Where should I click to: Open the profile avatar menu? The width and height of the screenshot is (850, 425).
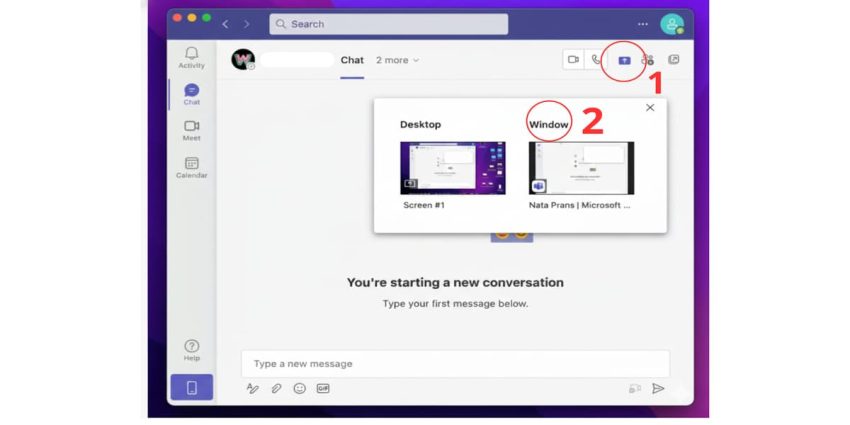(x=672, y=24)
